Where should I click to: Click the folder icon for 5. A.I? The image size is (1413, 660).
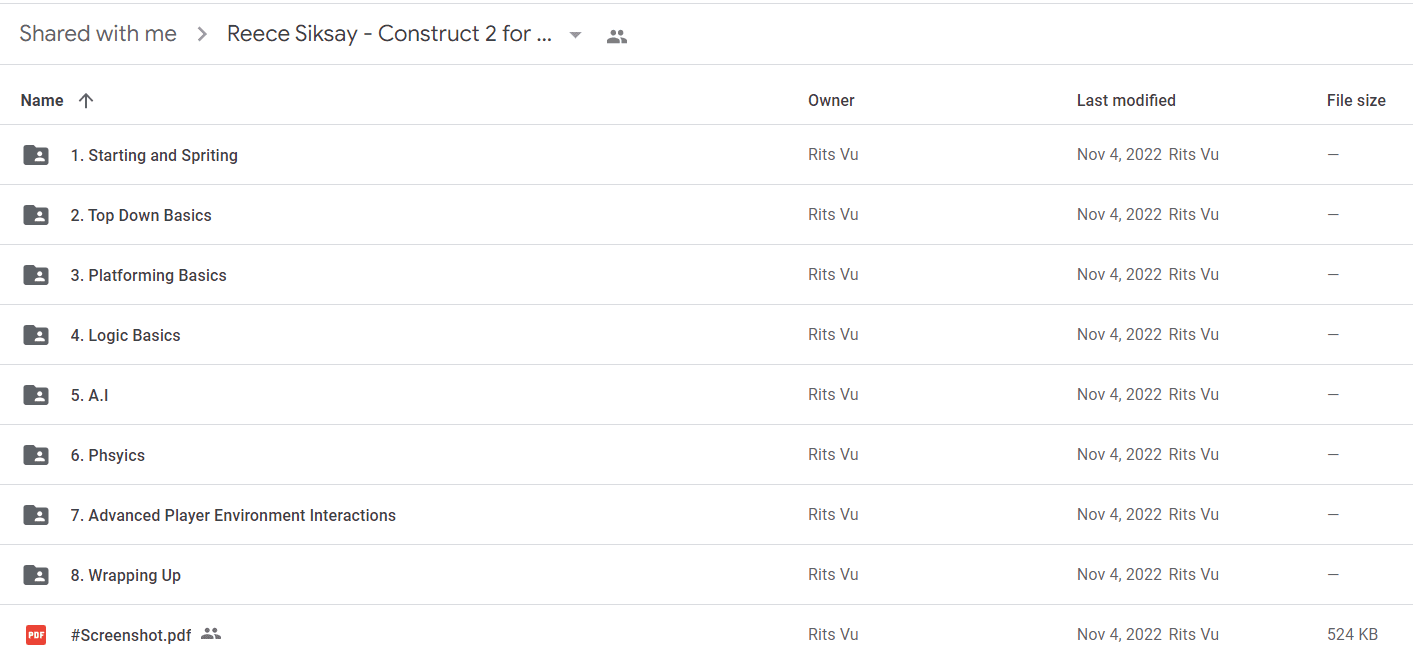(x=36, y=395)
